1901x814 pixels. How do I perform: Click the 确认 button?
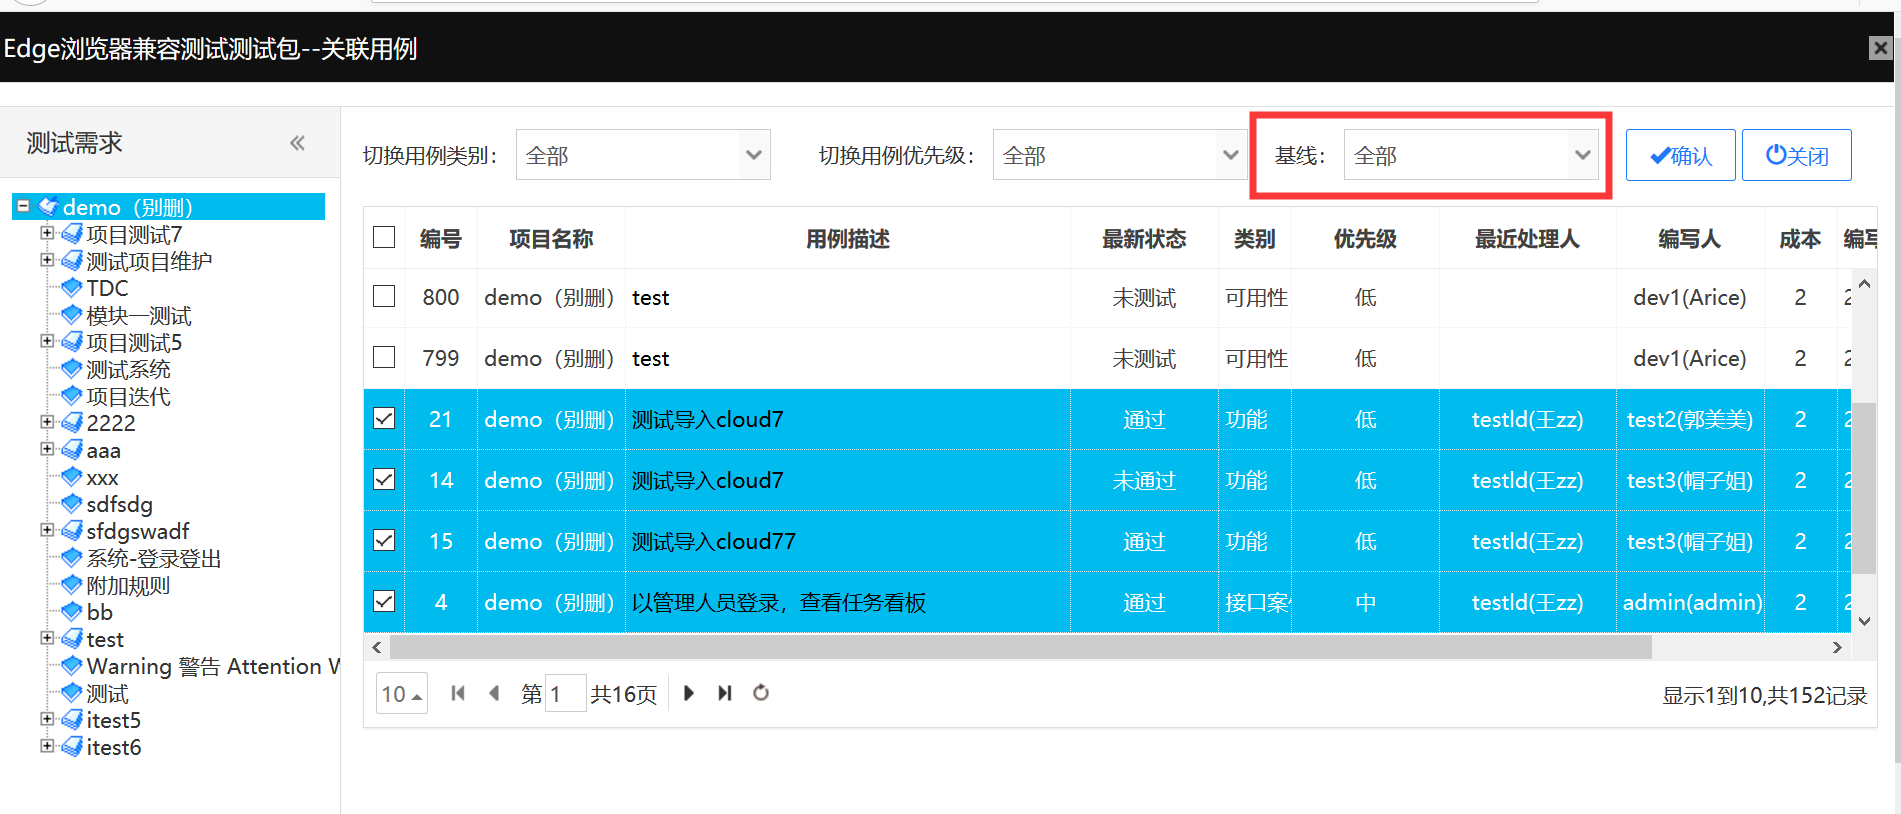coord(1680,155)
